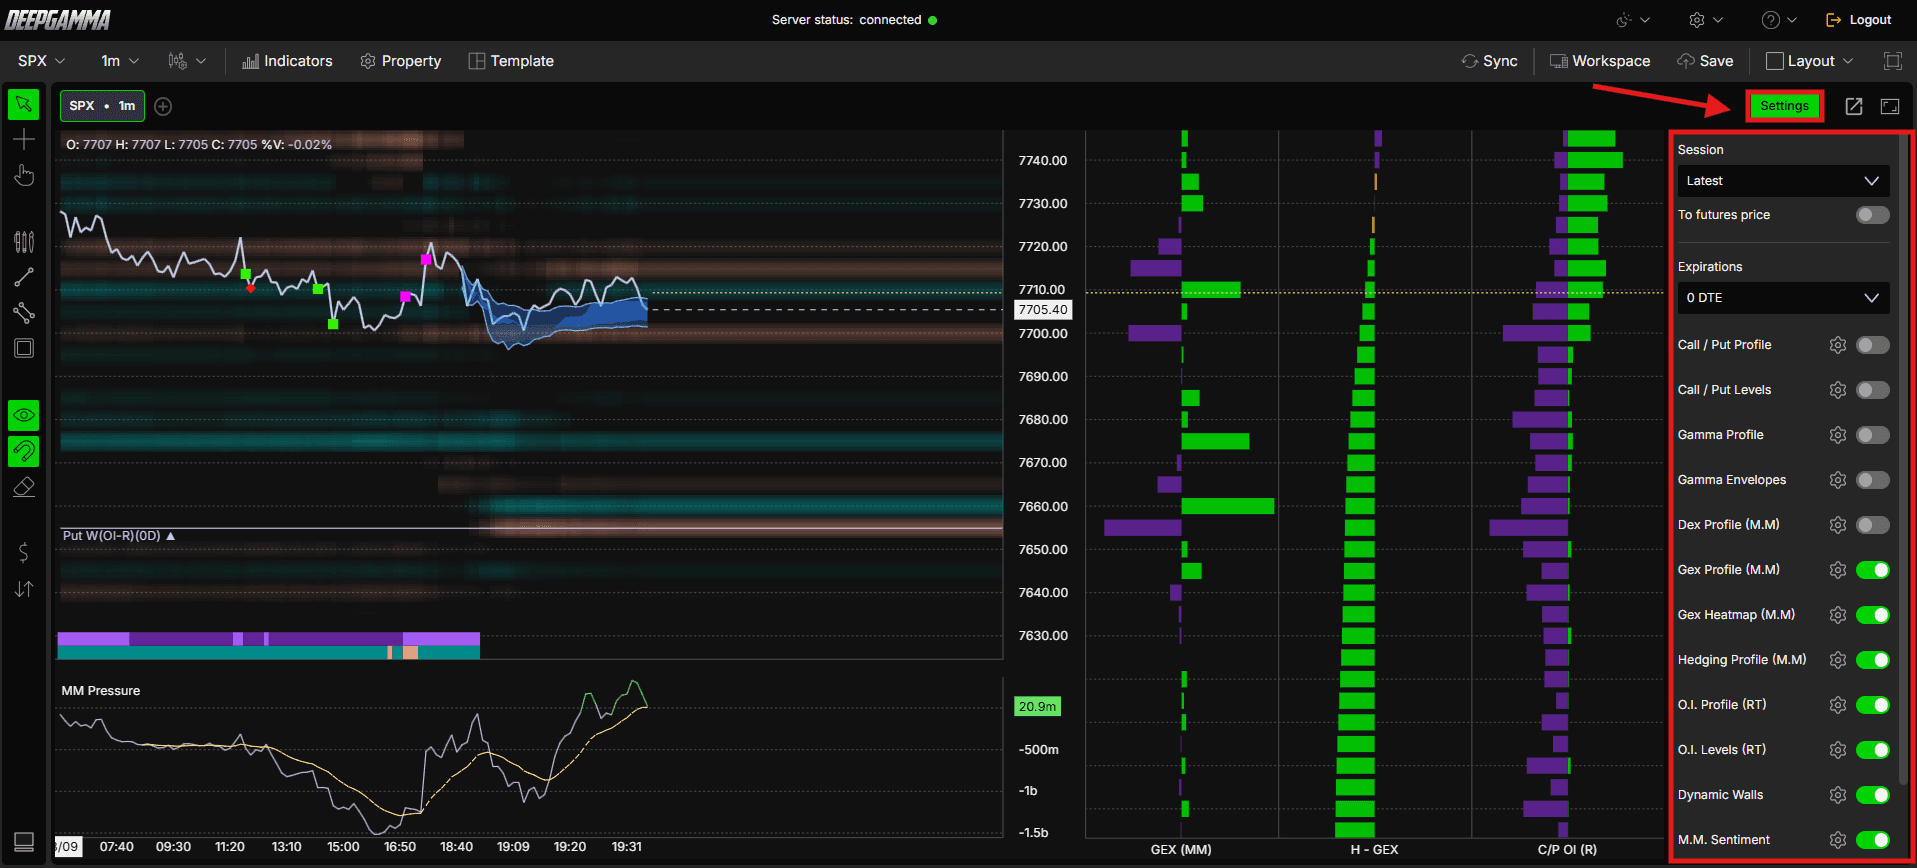Pop out the chart in new window
The image size is (1917, 868).
pyautogui.click(x=1853, y=106)
